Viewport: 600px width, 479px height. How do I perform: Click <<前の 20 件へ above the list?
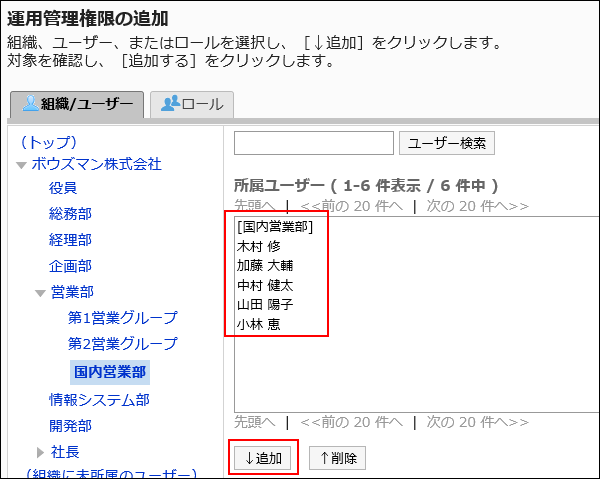click(x=351, y=206)
